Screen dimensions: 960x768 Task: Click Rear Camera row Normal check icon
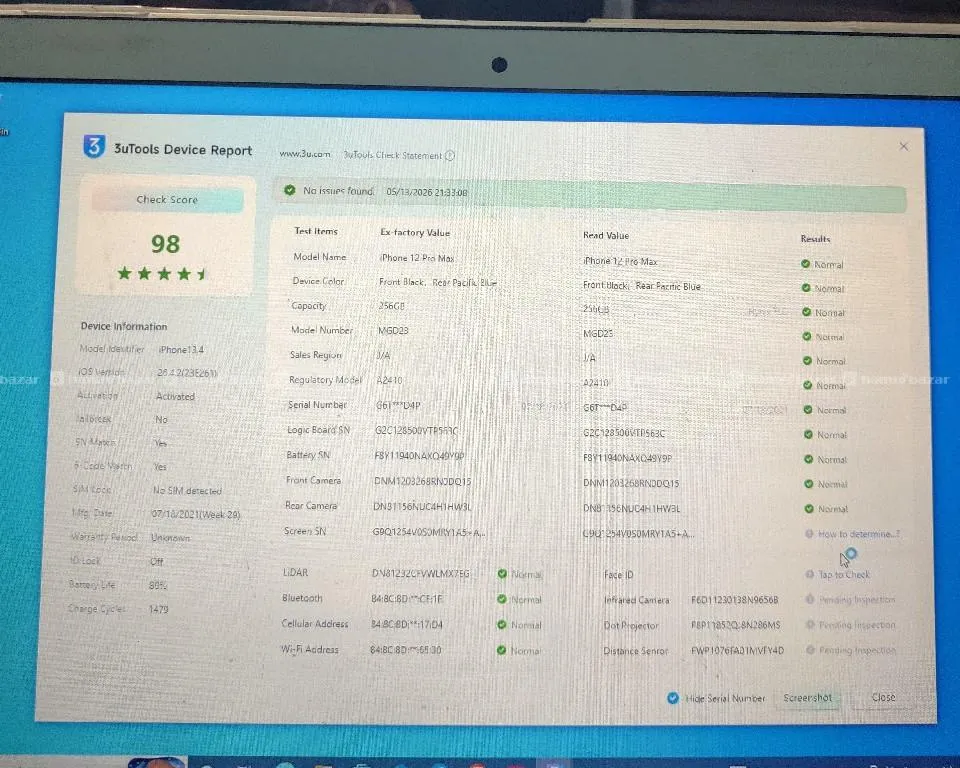[x=809, y=508]
